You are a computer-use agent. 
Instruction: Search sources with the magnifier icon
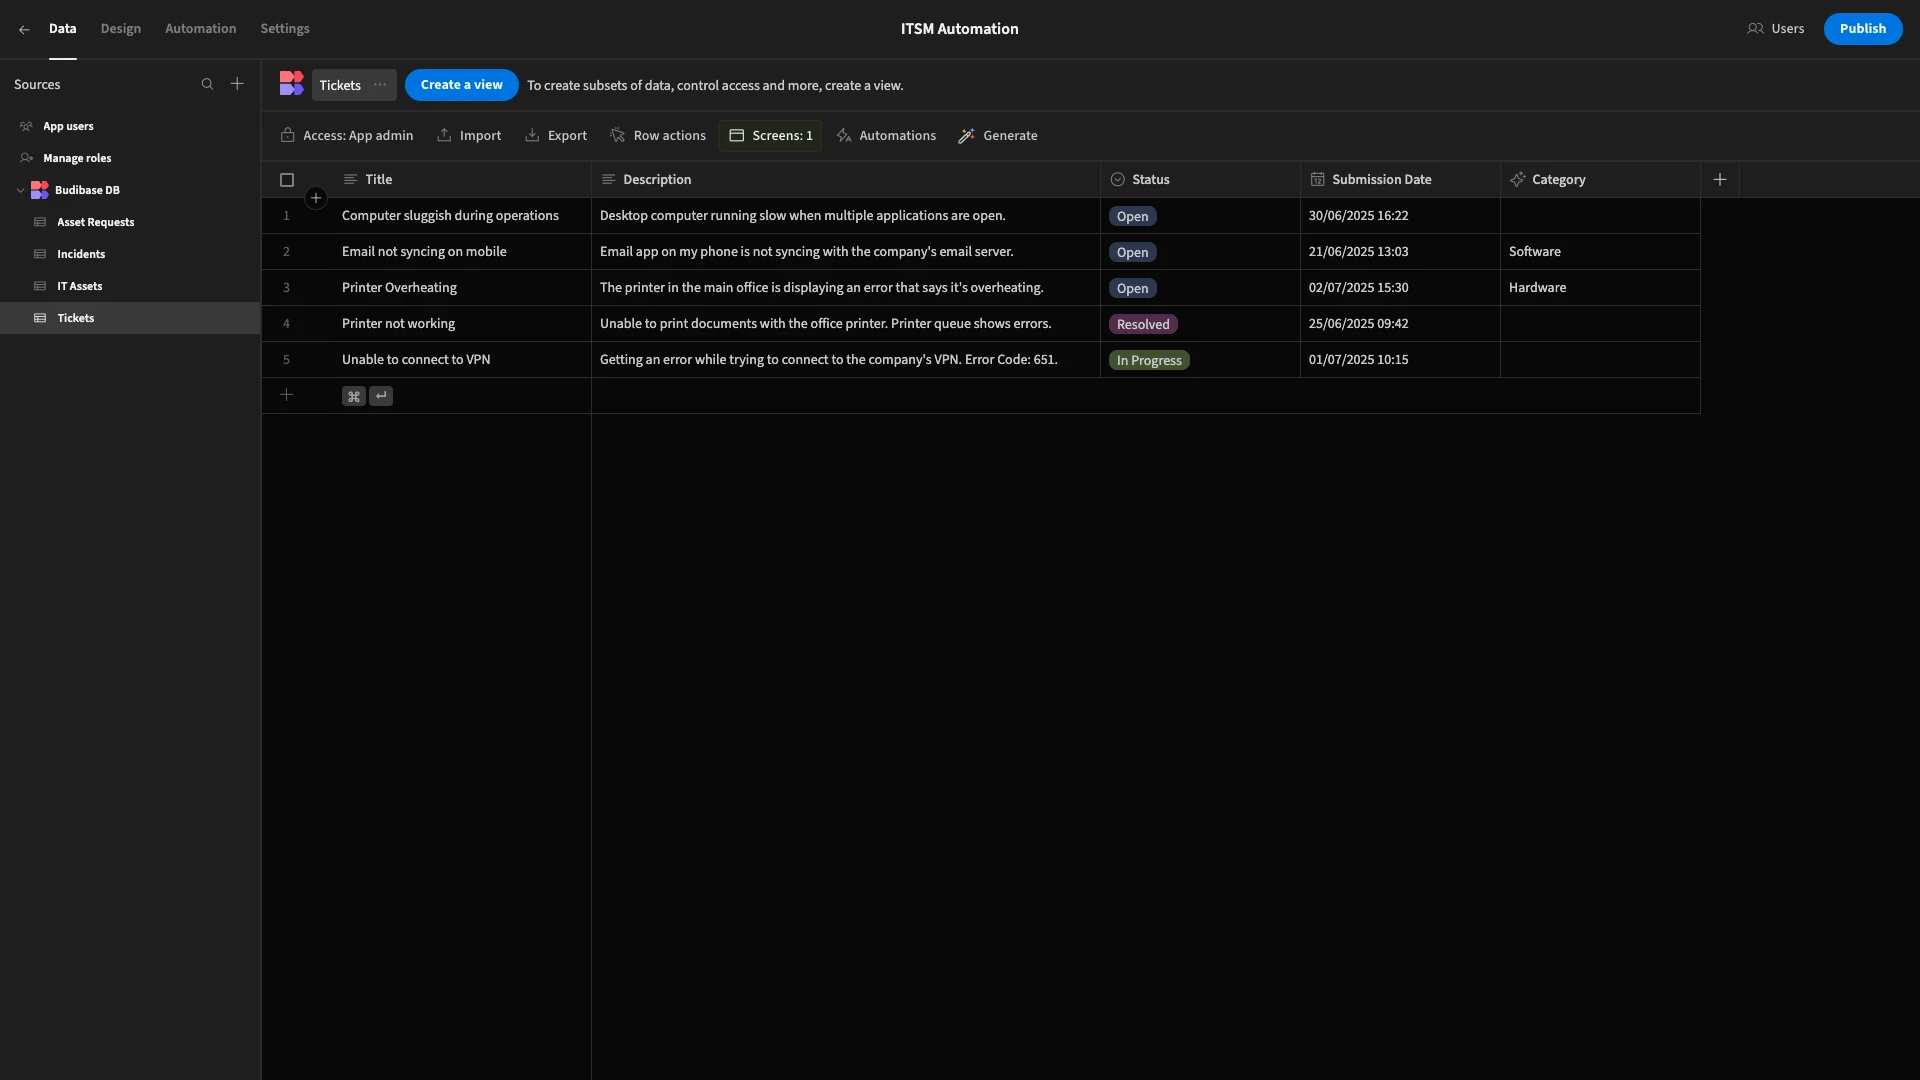(x=207, y=85)
